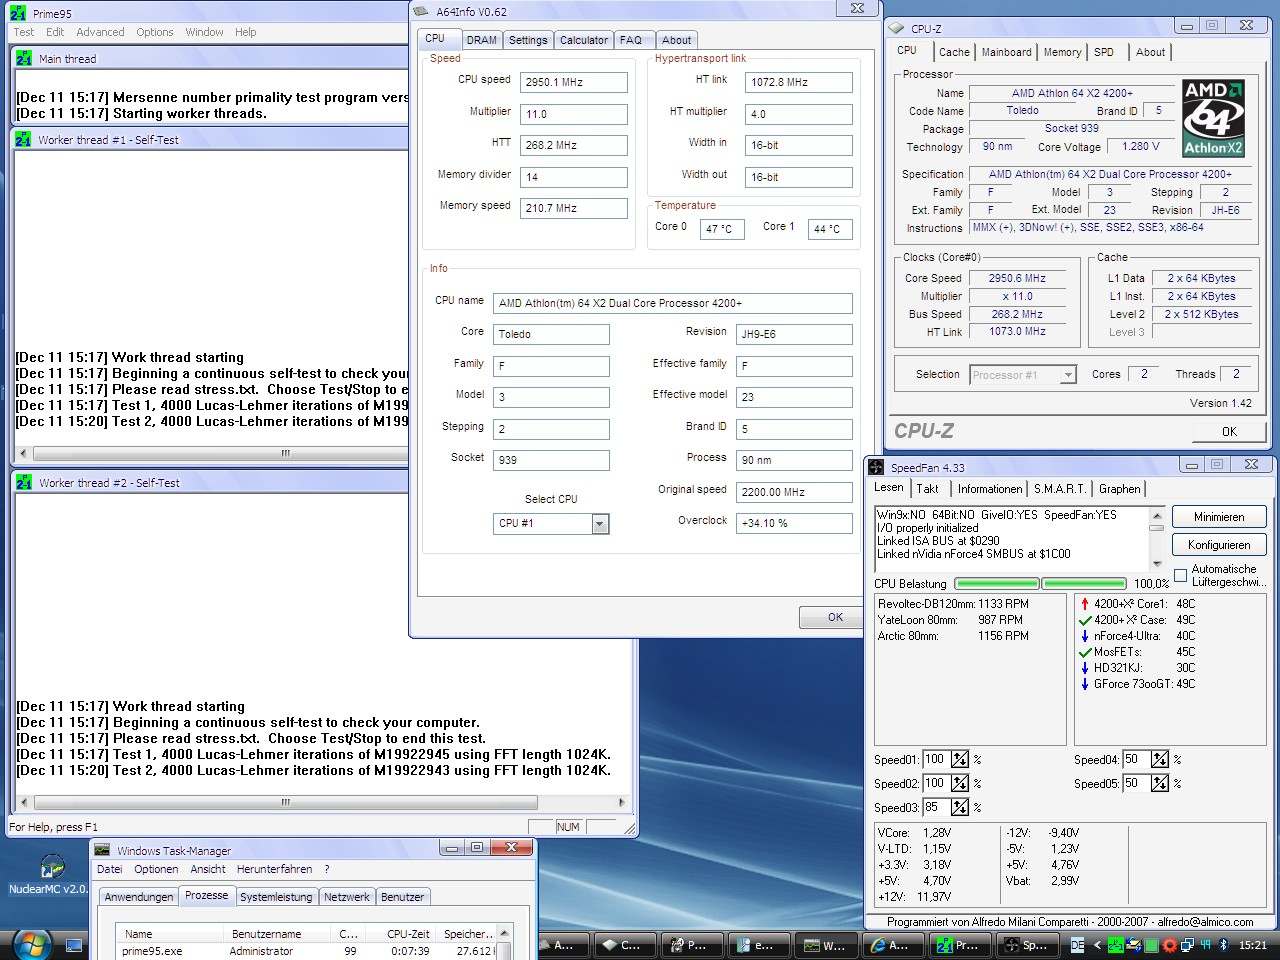Click the AMD Athlon 64 X2 logo

click(x=1213, y=119)
